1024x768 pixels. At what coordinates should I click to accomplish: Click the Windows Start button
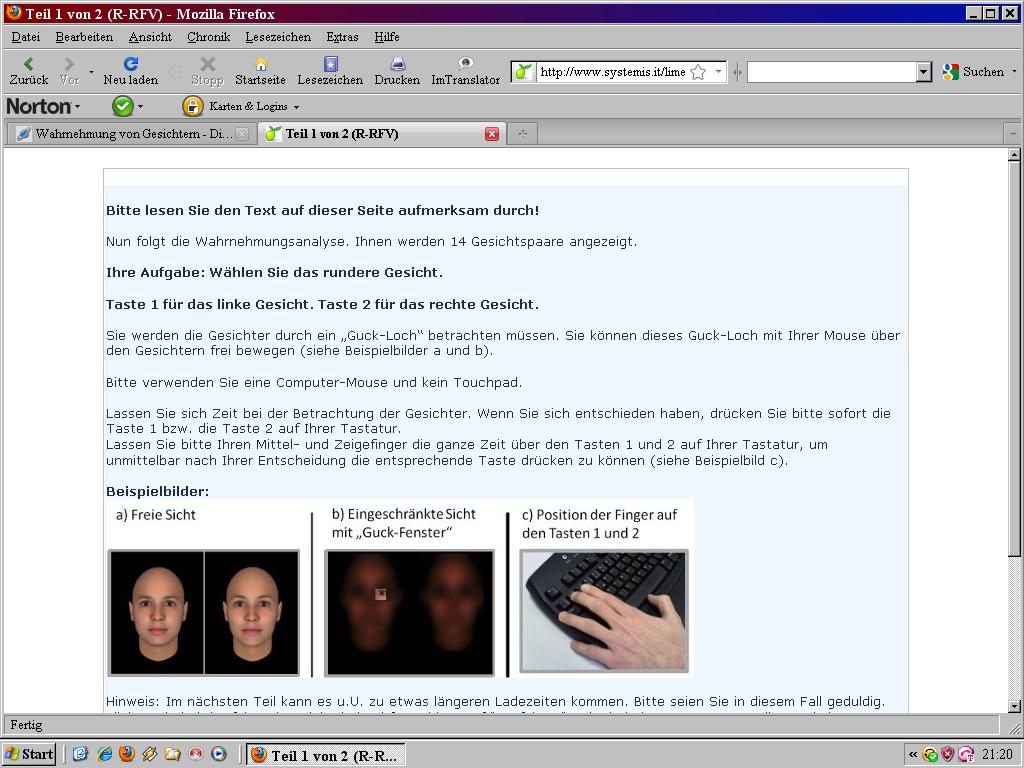pyautogui.click(x=29, y=754)
